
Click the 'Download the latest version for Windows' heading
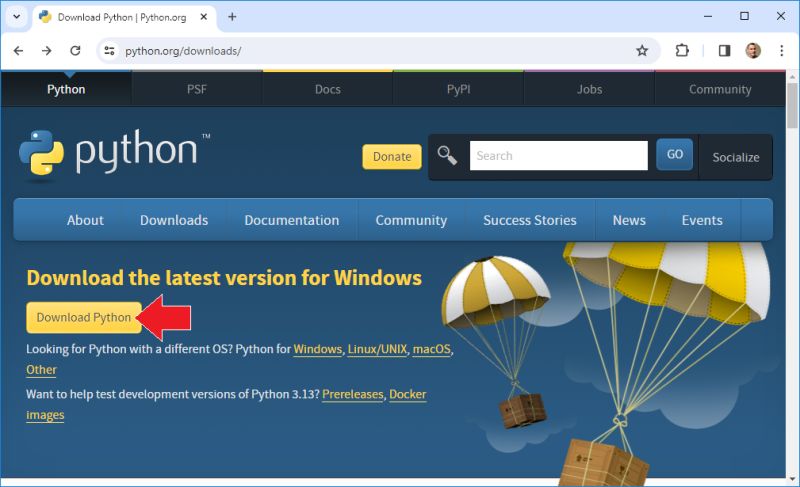pos(224,278)
